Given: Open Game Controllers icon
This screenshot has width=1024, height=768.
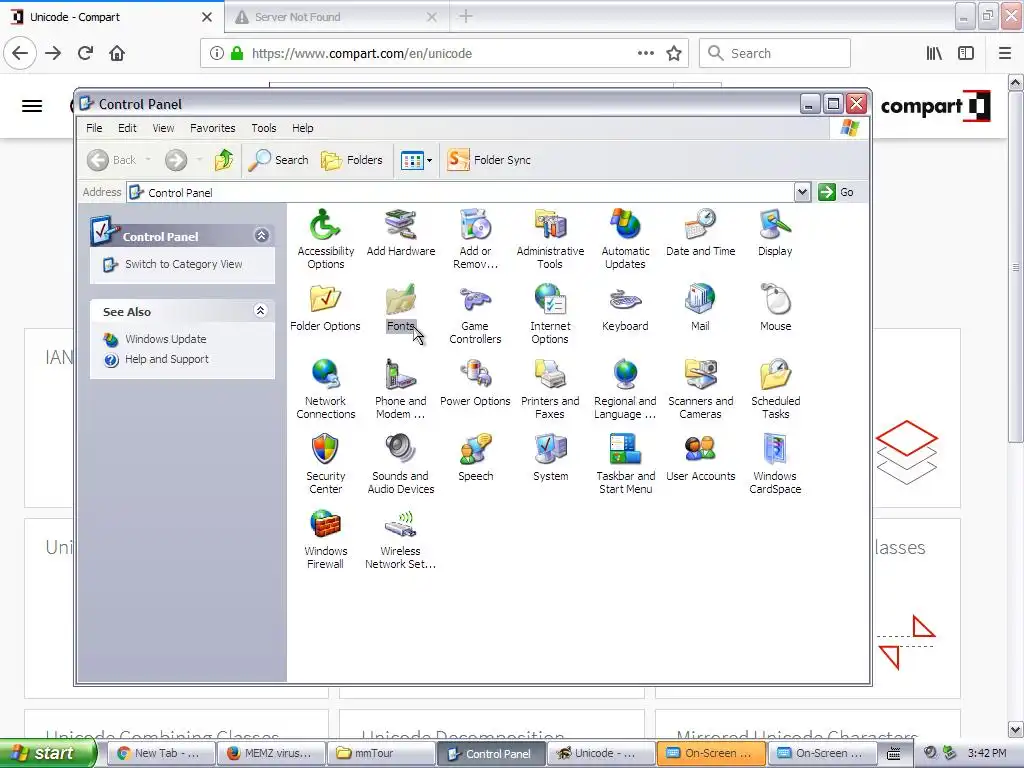Looking at the screenshot, I should (475, 313).
